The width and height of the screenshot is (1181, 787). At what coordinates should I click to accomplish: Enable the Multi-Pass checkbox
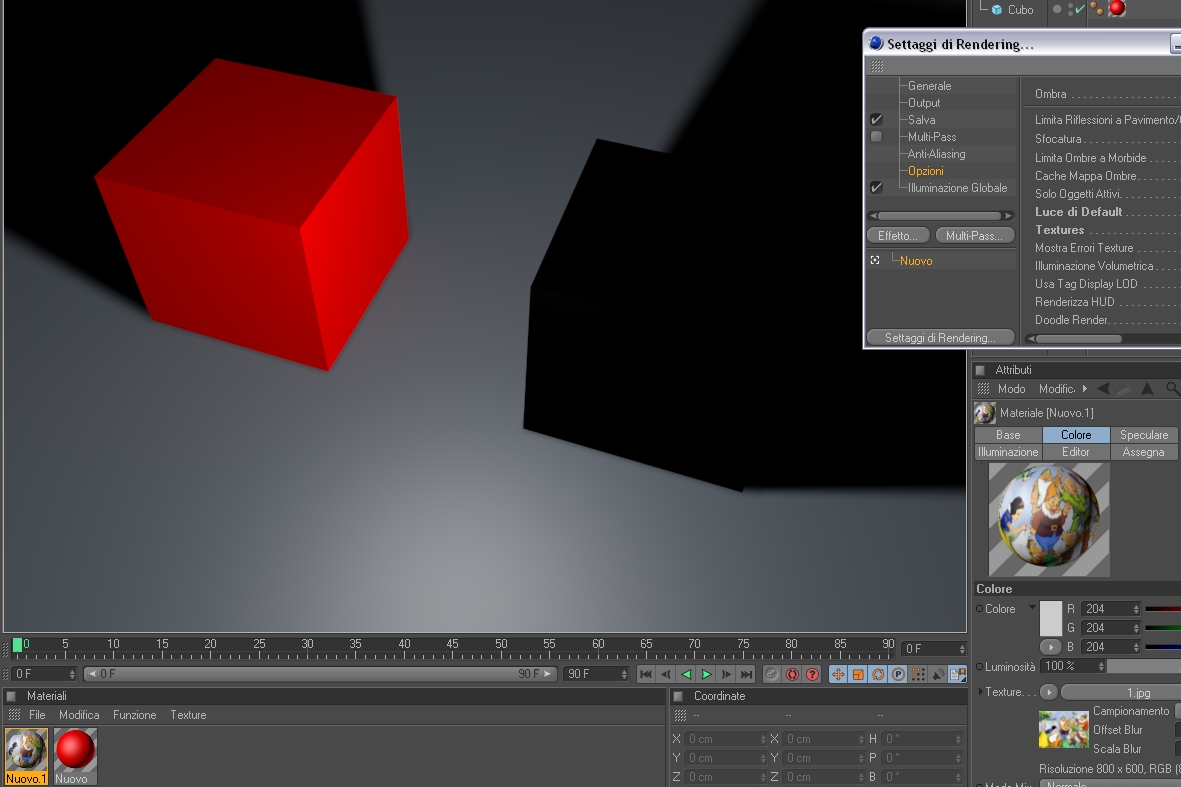coord(876,137)
